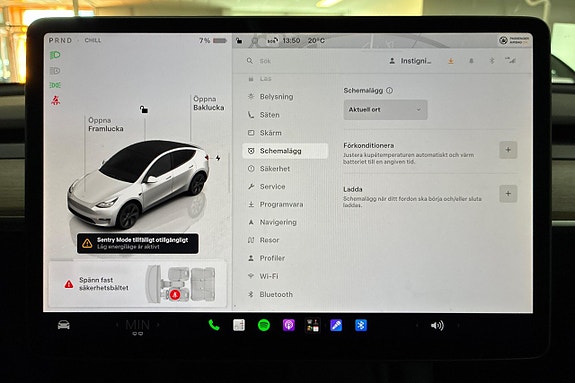Open the Sketchpad pen app icon
Image resolution: width=575 pixels, height=383 pixels.
[x=336, y=325]
